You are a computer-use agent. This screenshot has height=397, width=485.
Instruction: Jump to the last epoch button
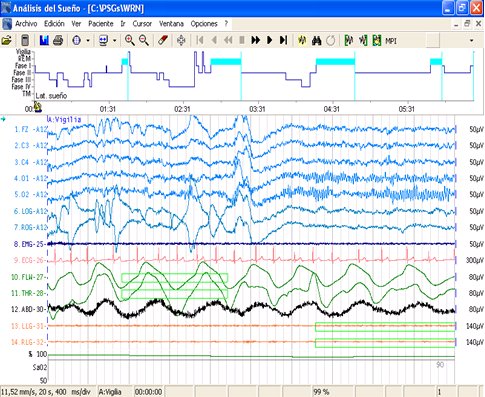283,41
